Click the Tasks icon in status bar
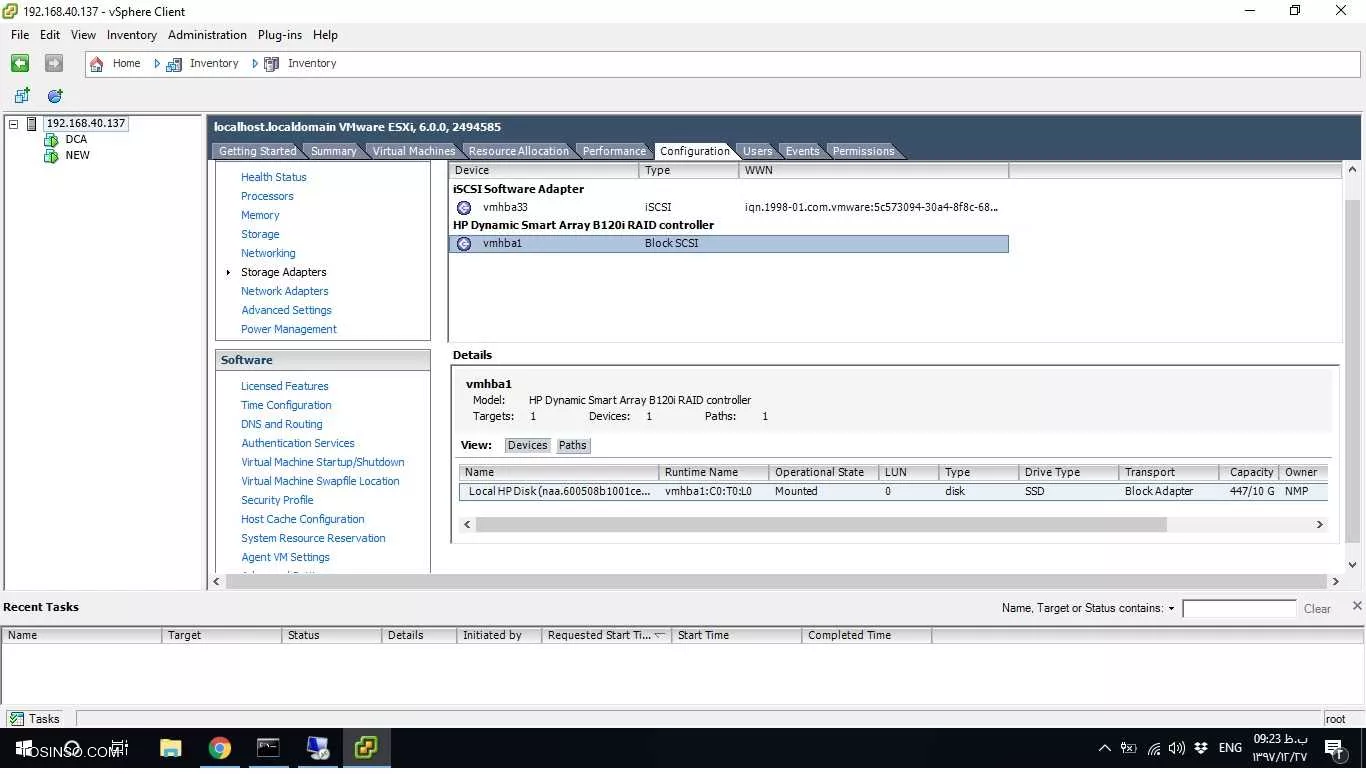Viewport: 1366px width, 774px height. pyautogui.click(x=16, y=718)
